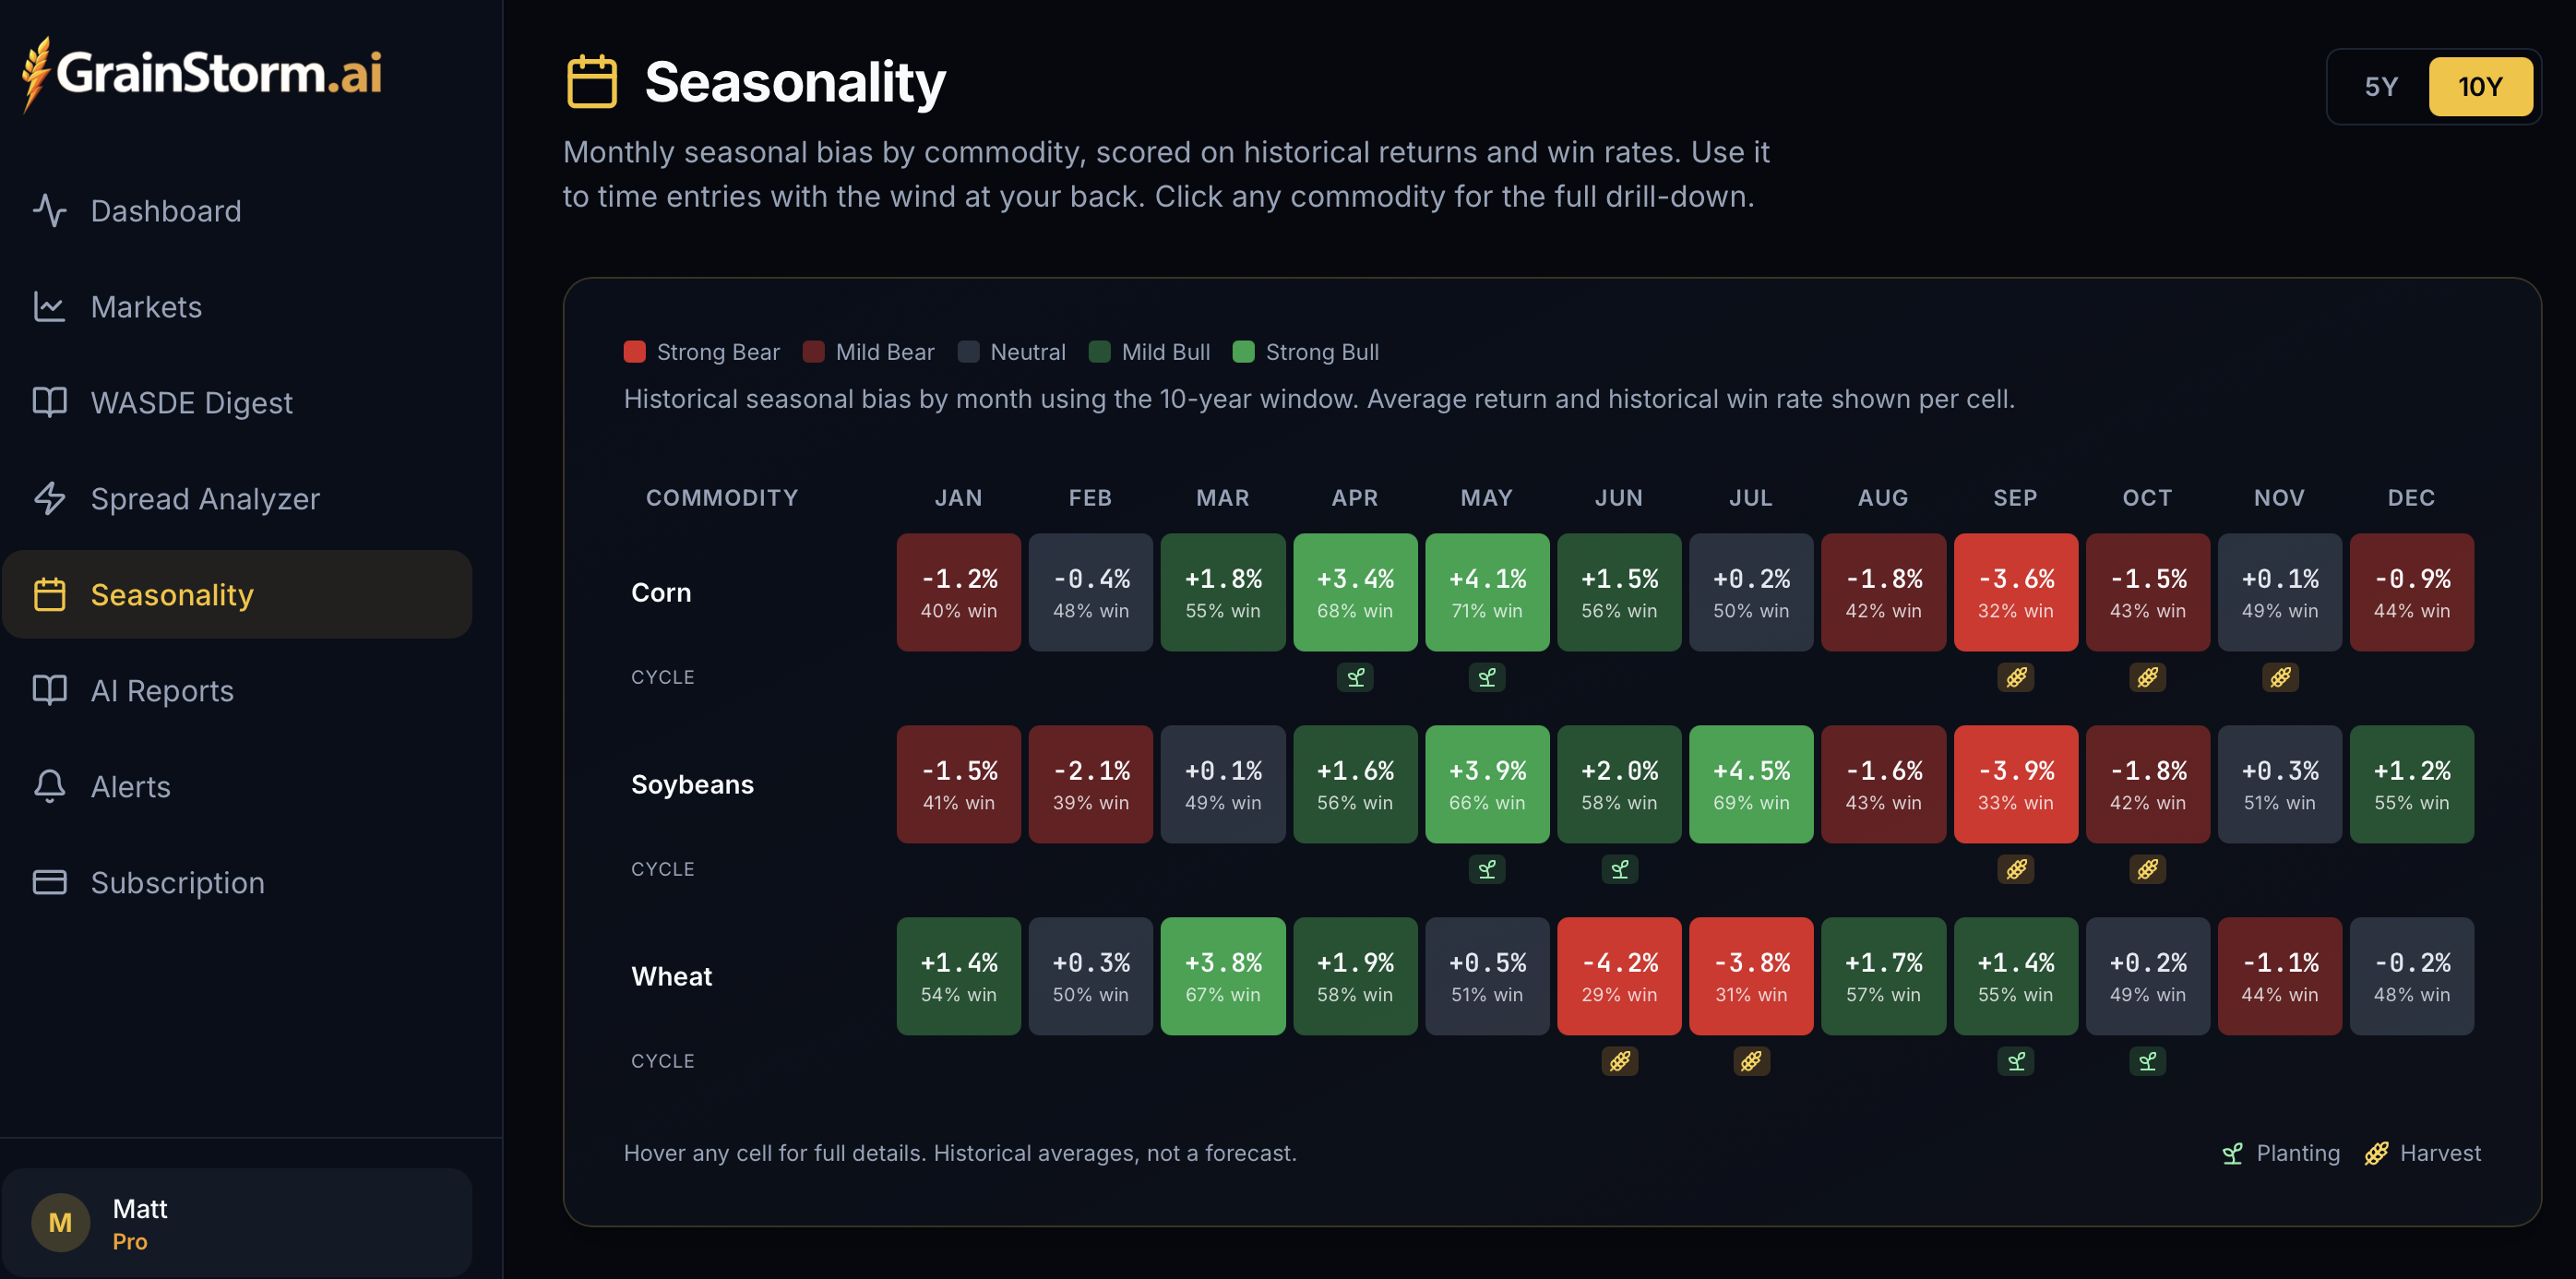Click the Dashboard activity icon

49,211
